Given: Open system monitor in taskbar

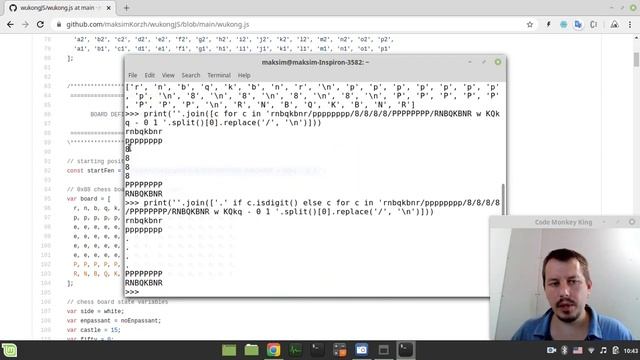Looking at the screenshot, I should (296, 350).
